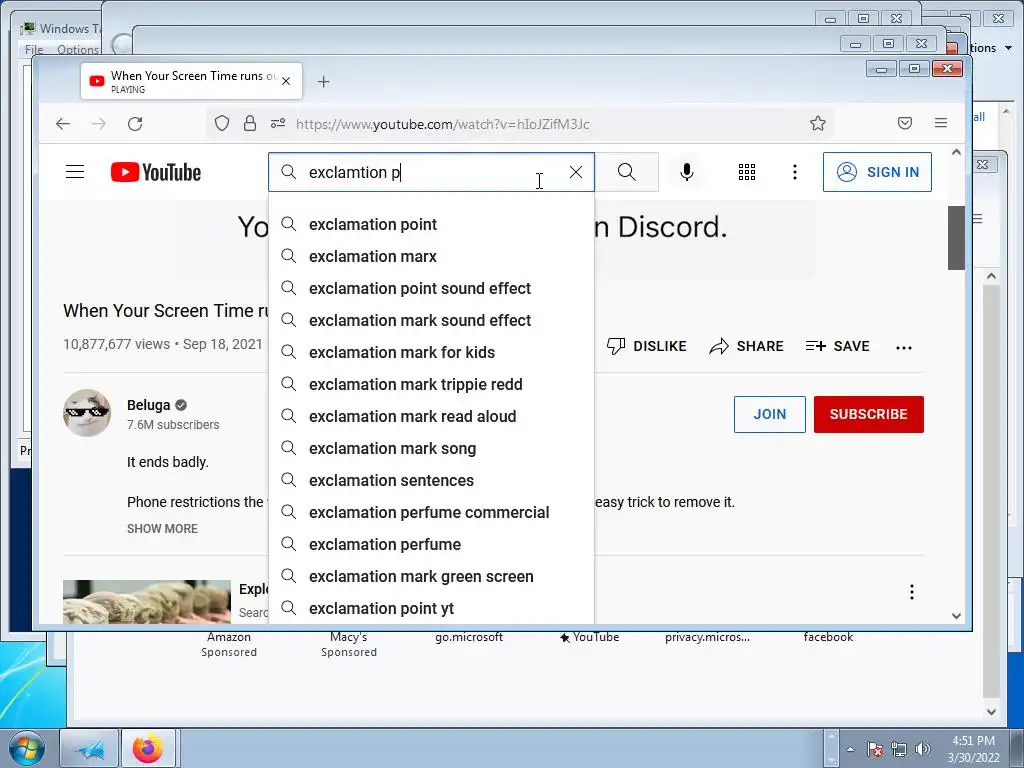Select suggestion "exclamation marx"

[431, 256]
